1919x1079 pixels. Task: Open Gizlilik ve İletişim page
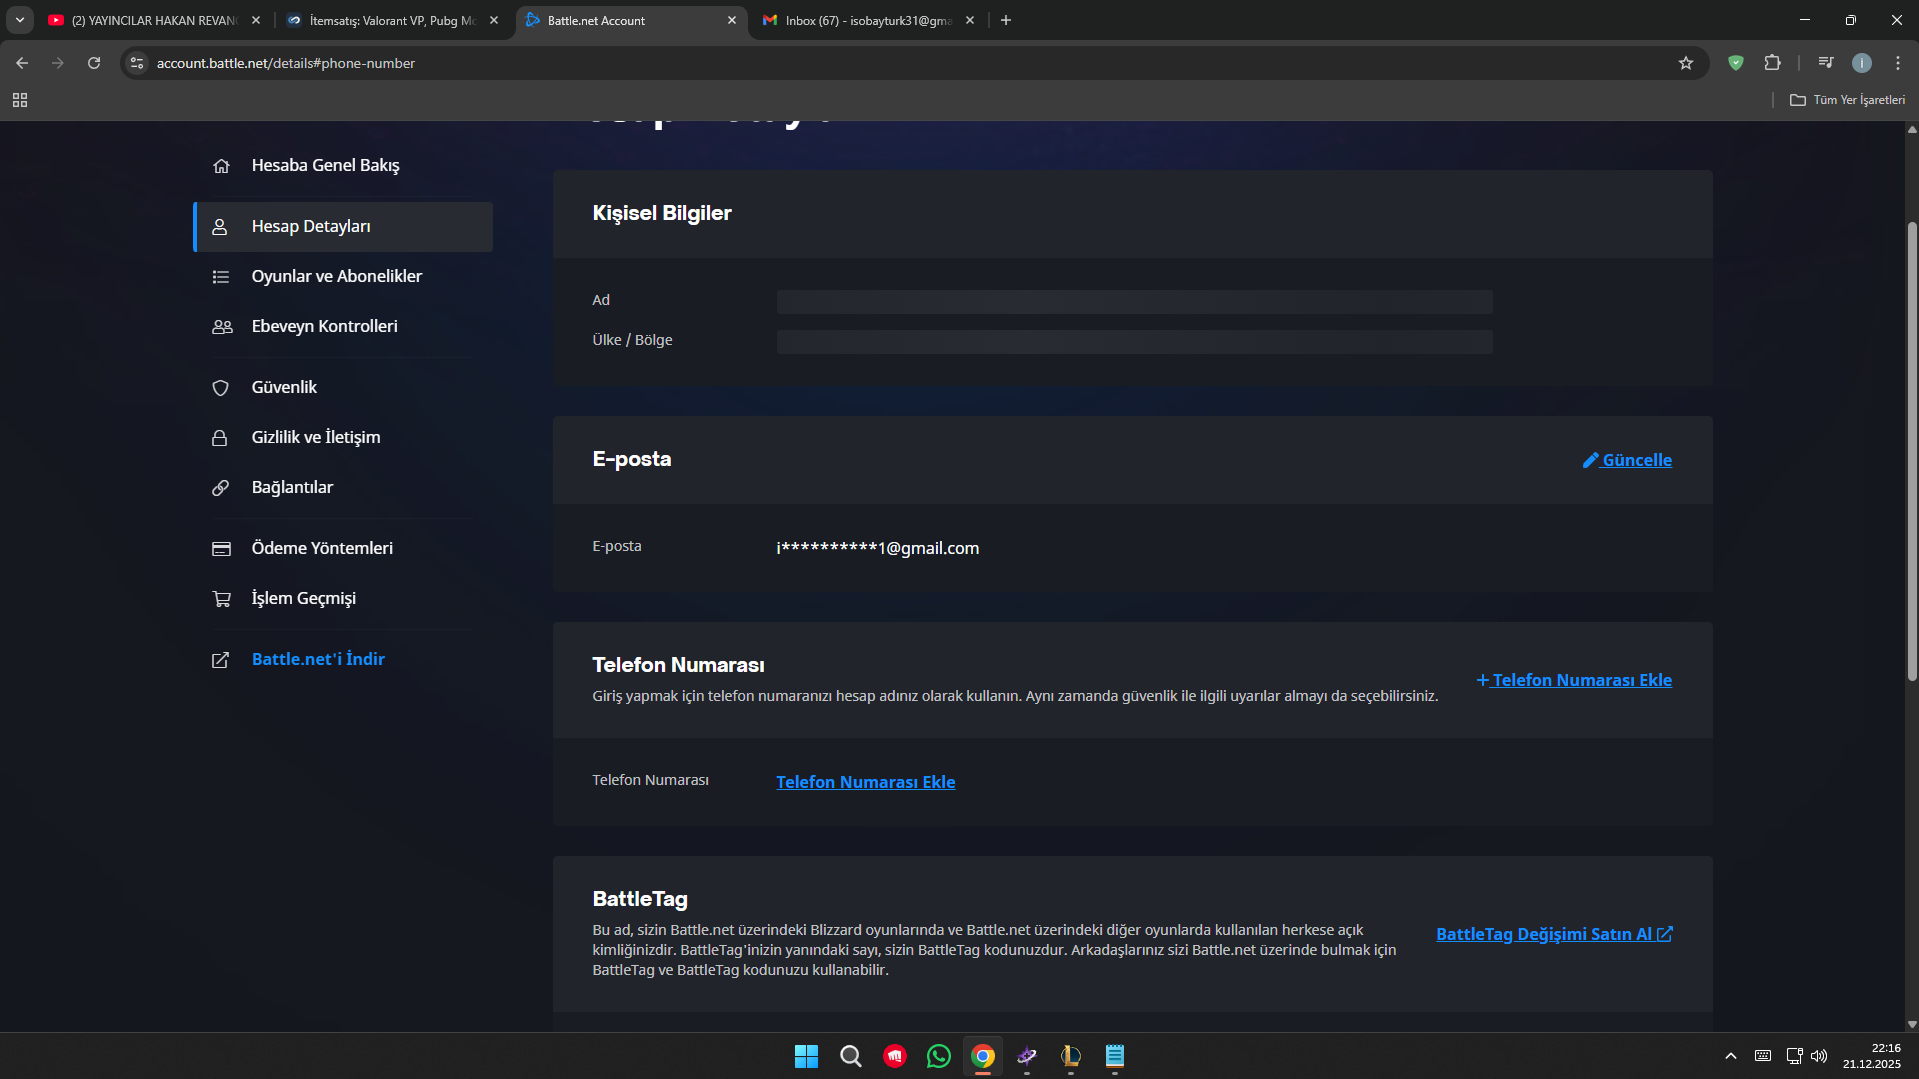click(x=316, y=438)
